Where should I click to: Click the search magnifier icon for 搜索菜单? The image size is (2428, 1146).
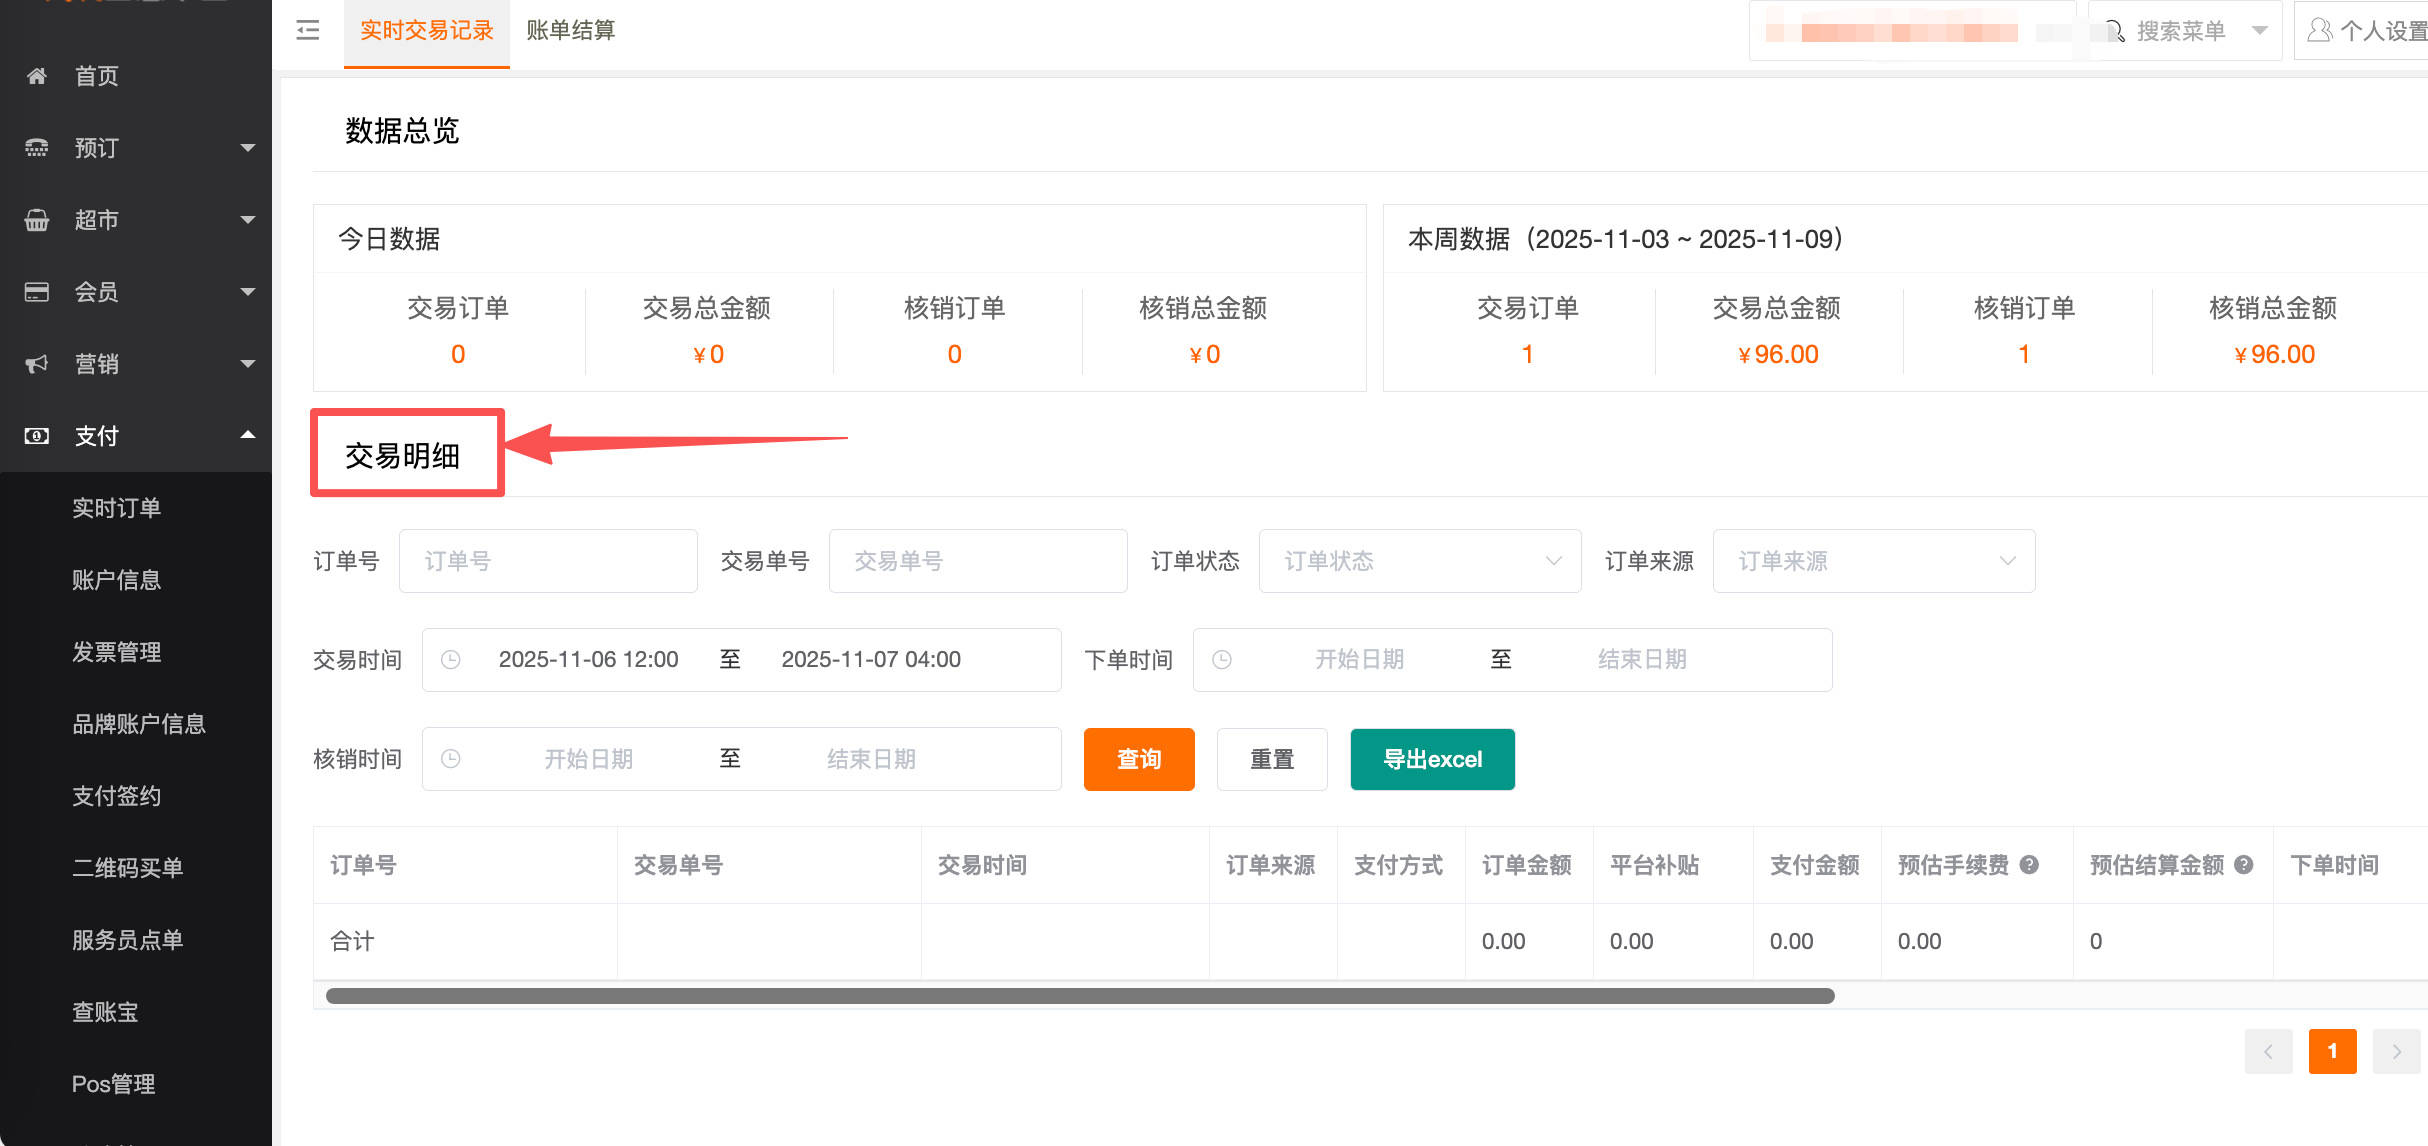[2114, 30]
